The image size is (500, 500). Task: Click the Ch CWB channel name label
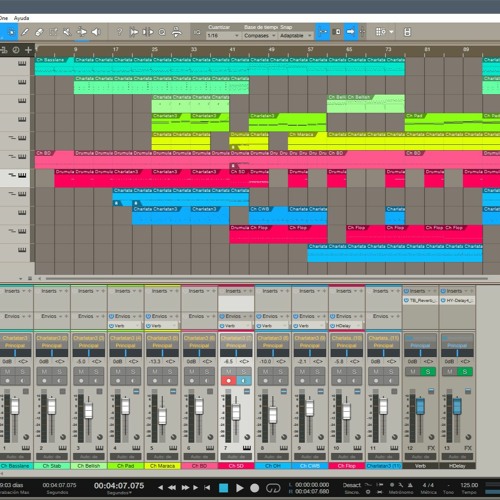(310, 466)
